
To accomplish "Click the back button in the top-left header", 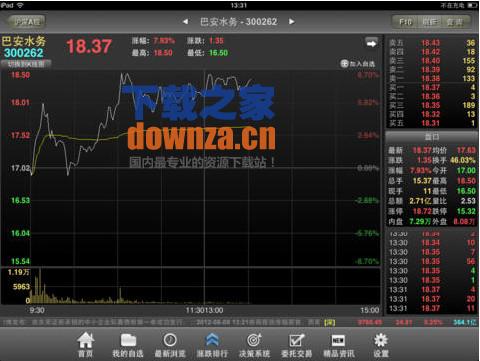I will tap(26, 22).
